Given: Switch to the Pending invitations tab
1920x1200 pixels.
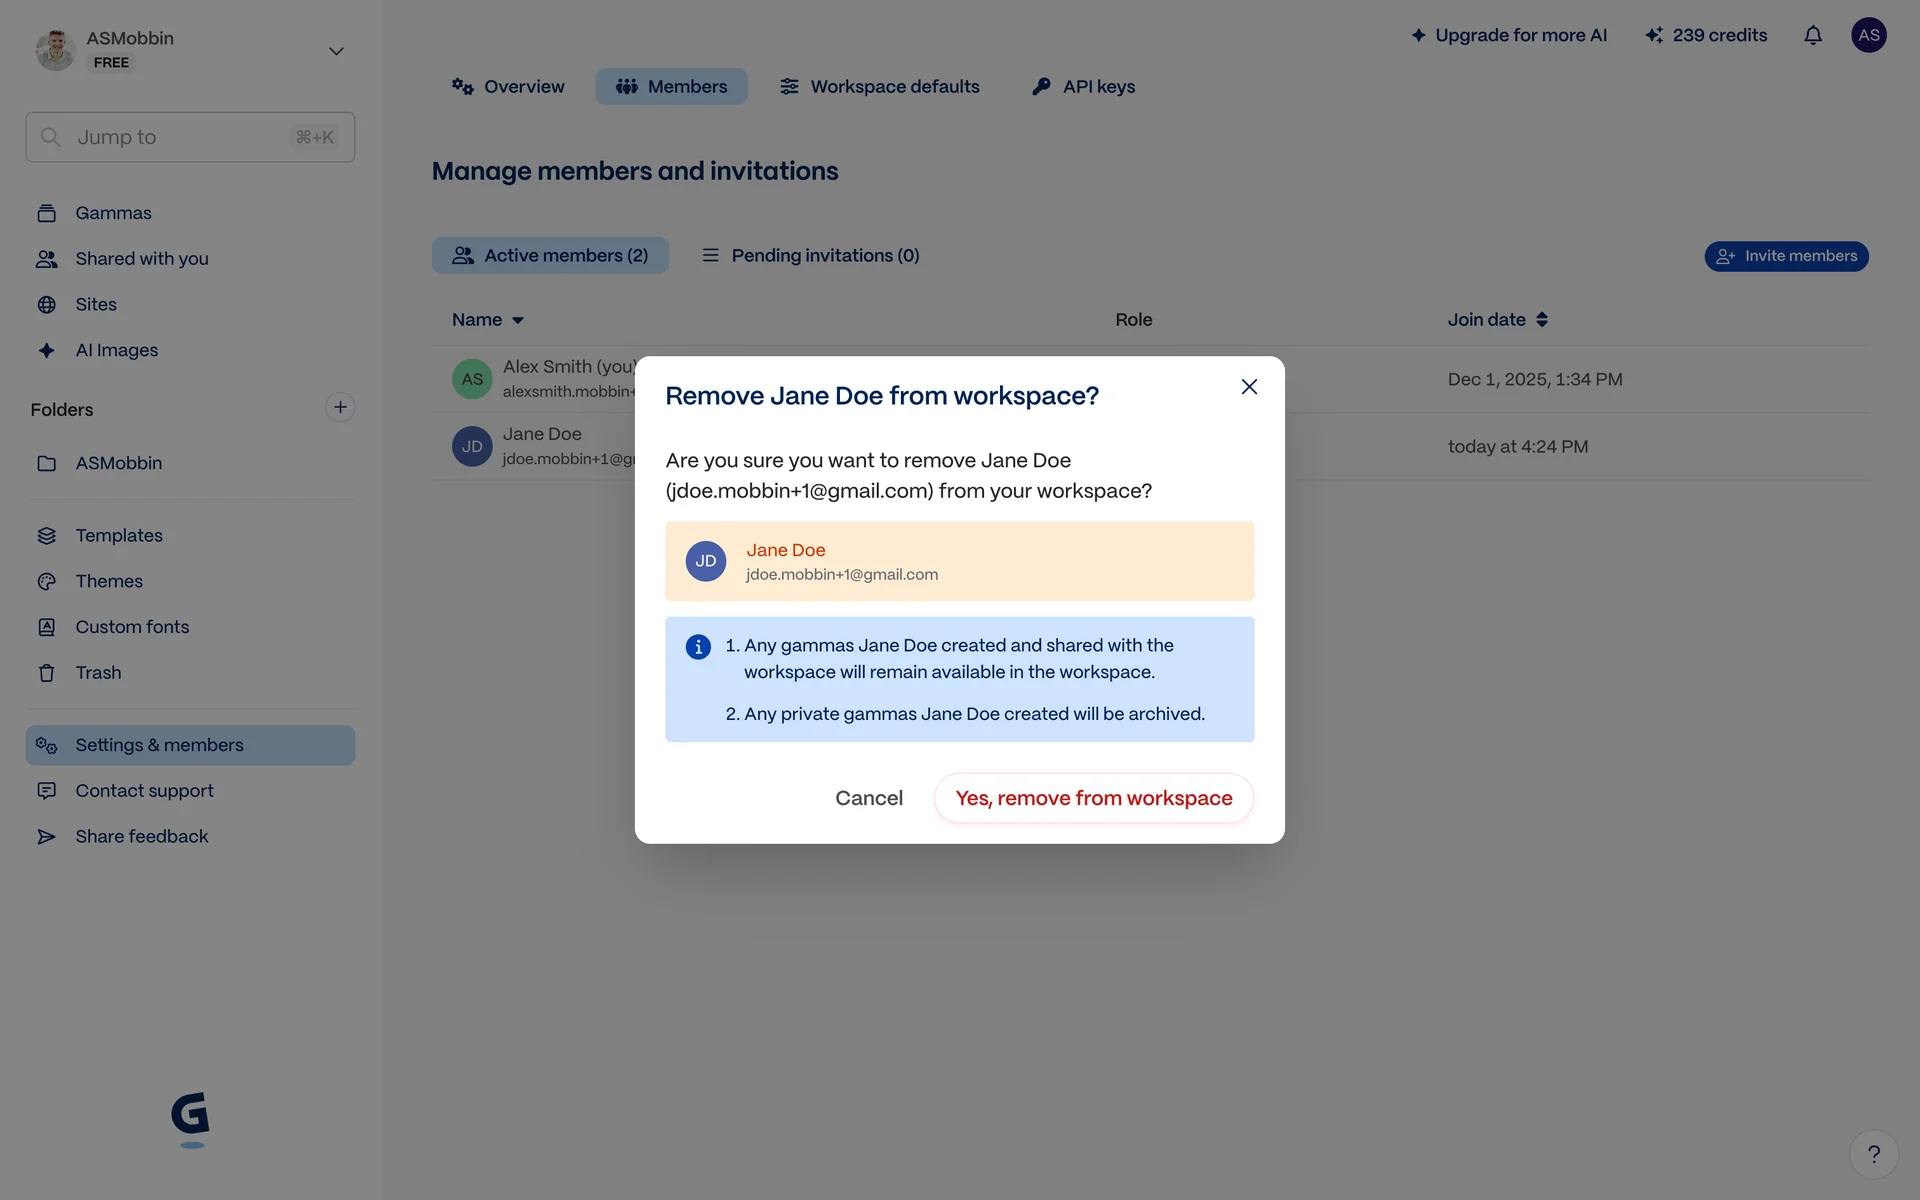Looking at the screenshot, I should tap(810, 256).
